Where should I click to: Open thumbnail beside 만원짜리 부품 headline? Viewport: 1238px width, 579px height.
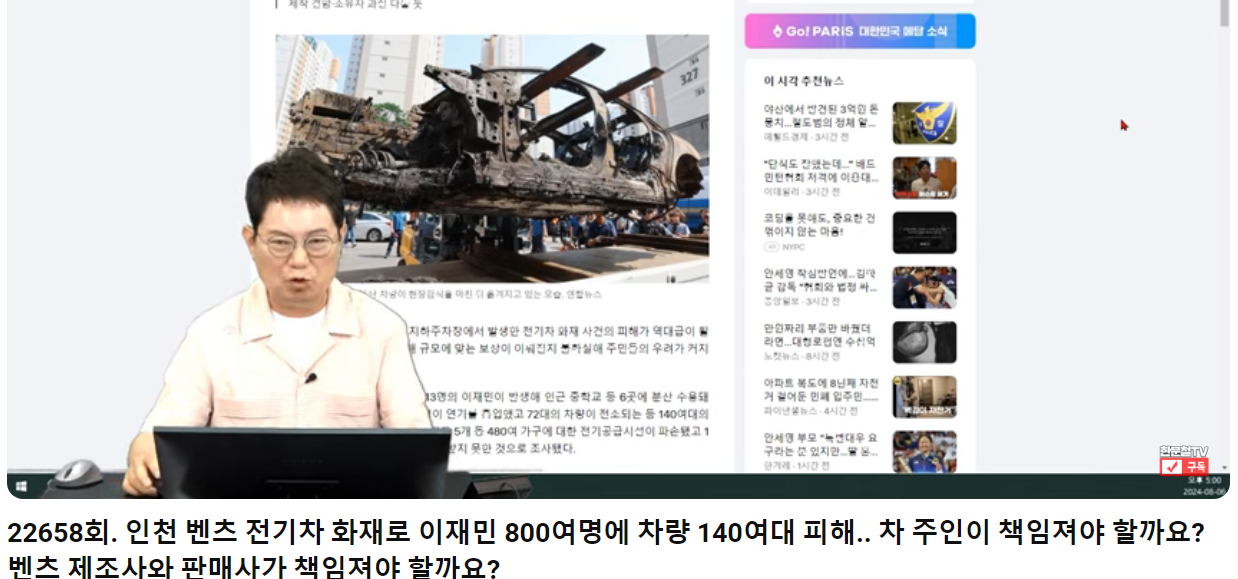[924, 342]
